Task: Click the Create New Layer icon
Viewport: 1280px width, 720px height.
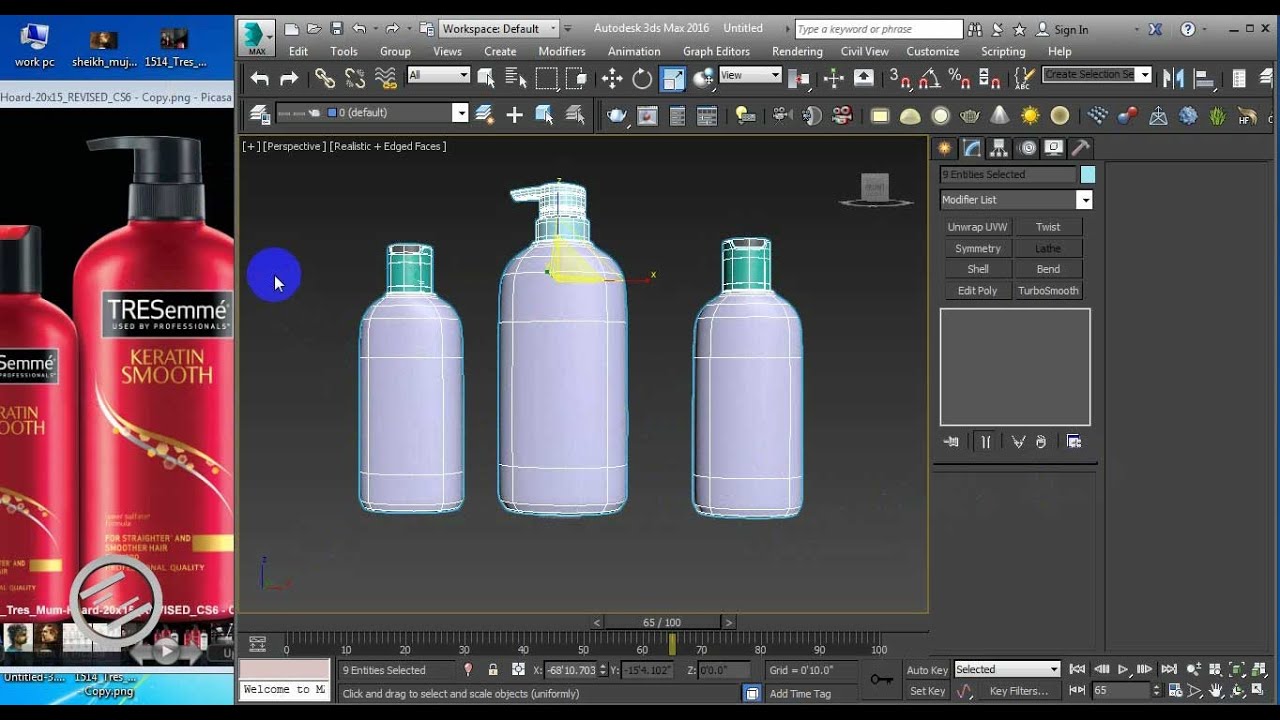Action: (x=485, y=114)
